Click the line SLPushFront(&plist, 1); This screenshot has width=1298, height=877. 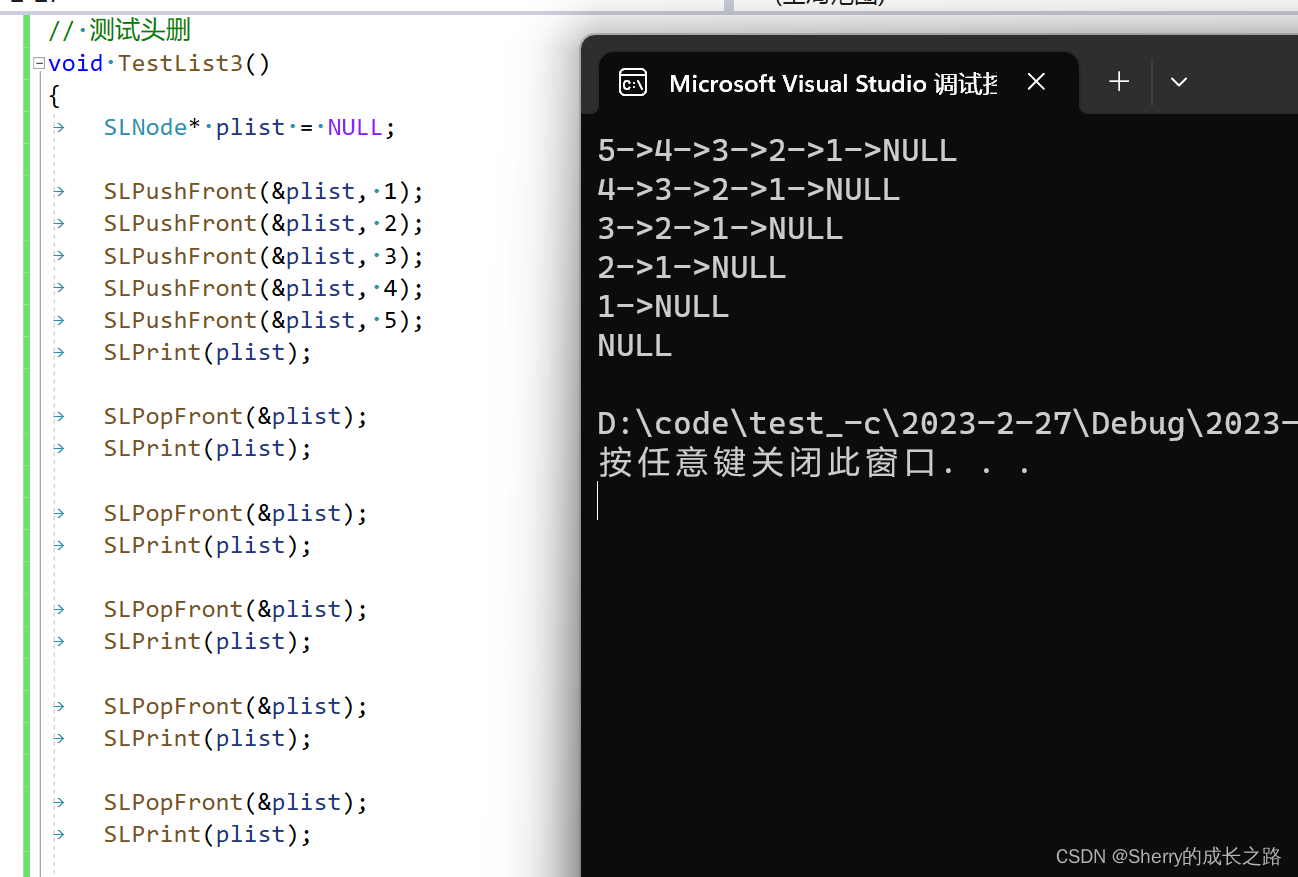click(x=264, y=191)
